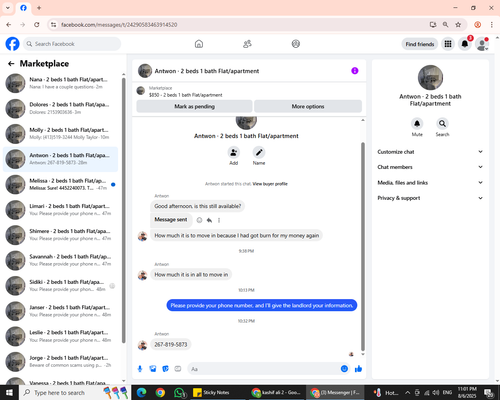Image resolution: width=500 pixels, height=400 pixels.
Task: Mute the conversation with the bell icon
Action: [x=417, y=123]
